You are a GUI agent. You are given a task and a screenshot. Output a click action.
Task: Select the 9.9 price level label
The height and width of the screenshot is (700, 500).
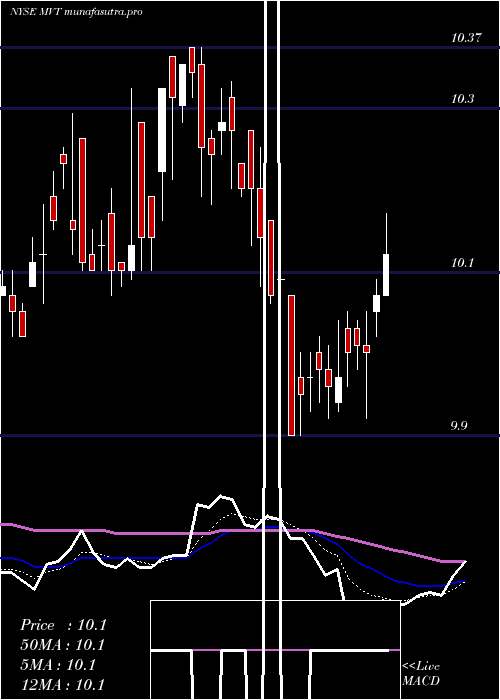pyautogui.click(x=459, y=426)
